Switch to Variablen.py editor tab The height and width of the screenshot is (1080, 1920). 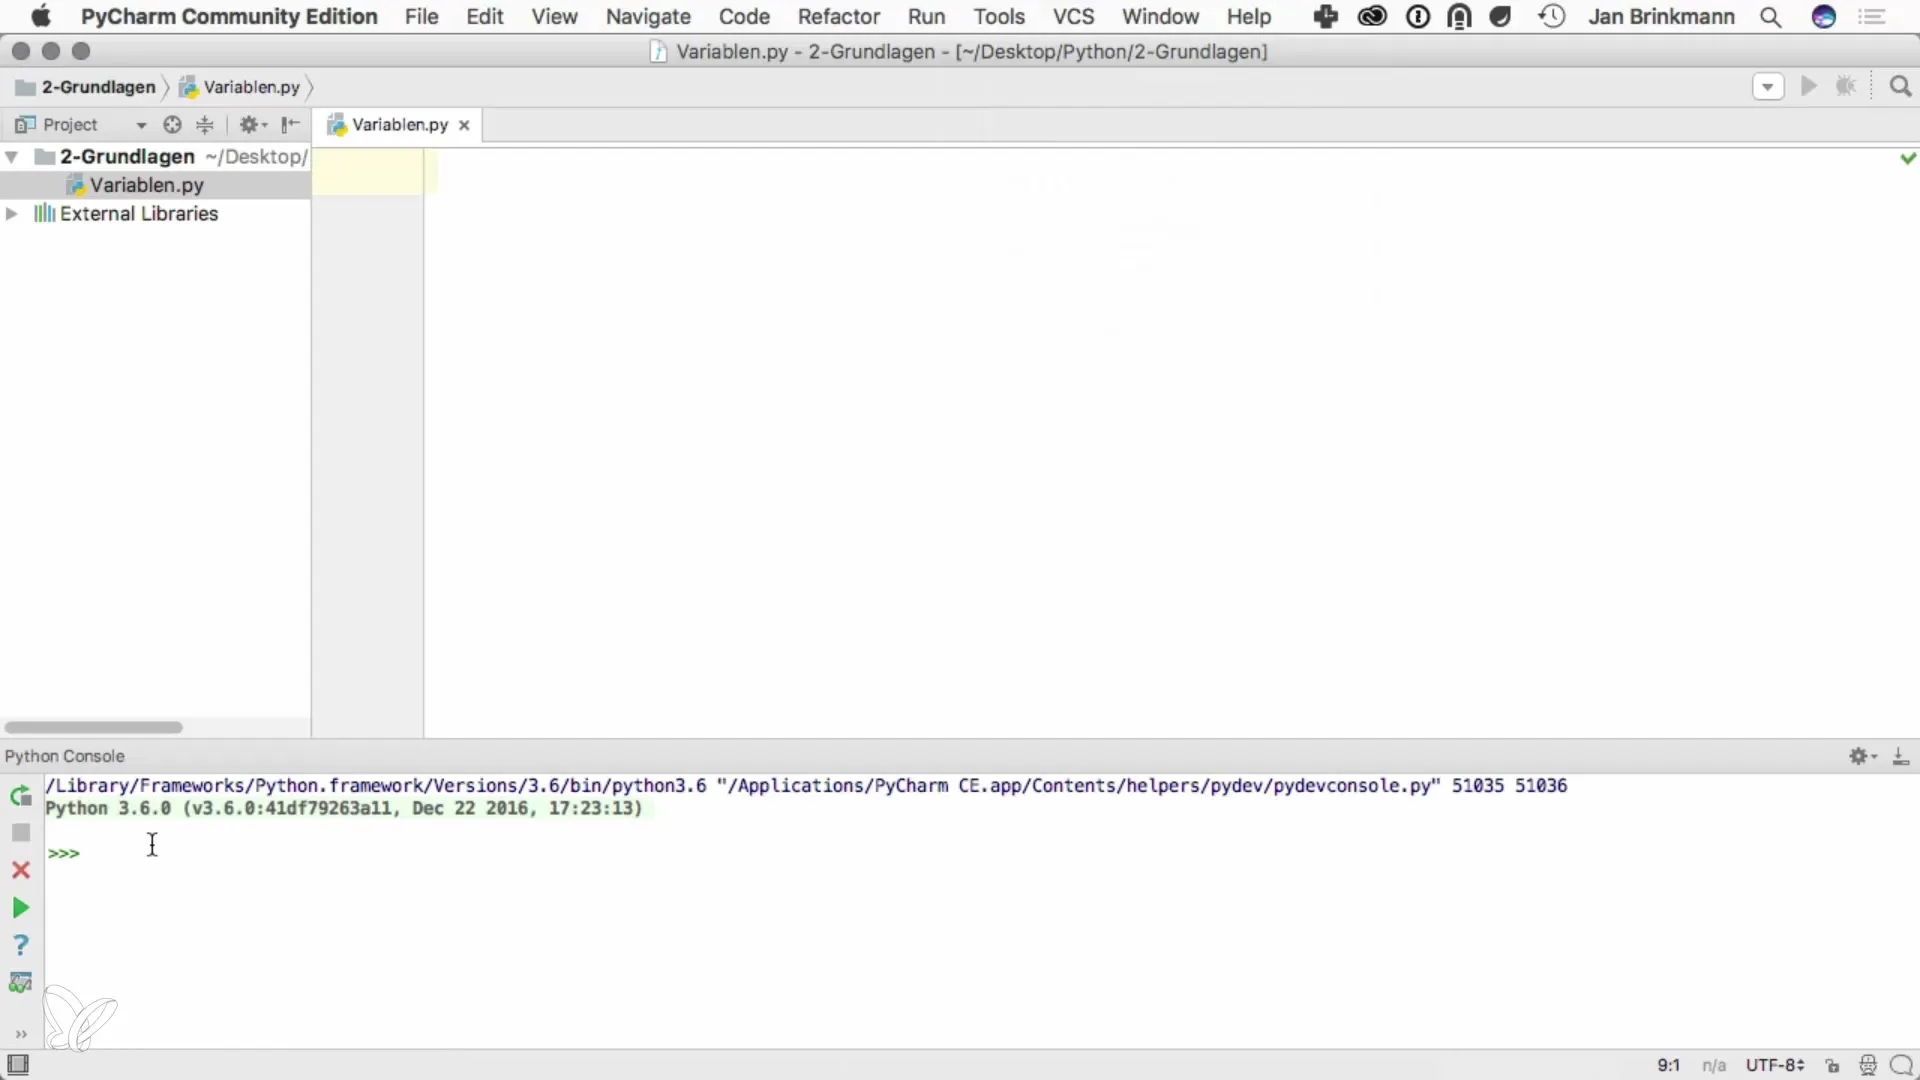(x=399, y=125)
